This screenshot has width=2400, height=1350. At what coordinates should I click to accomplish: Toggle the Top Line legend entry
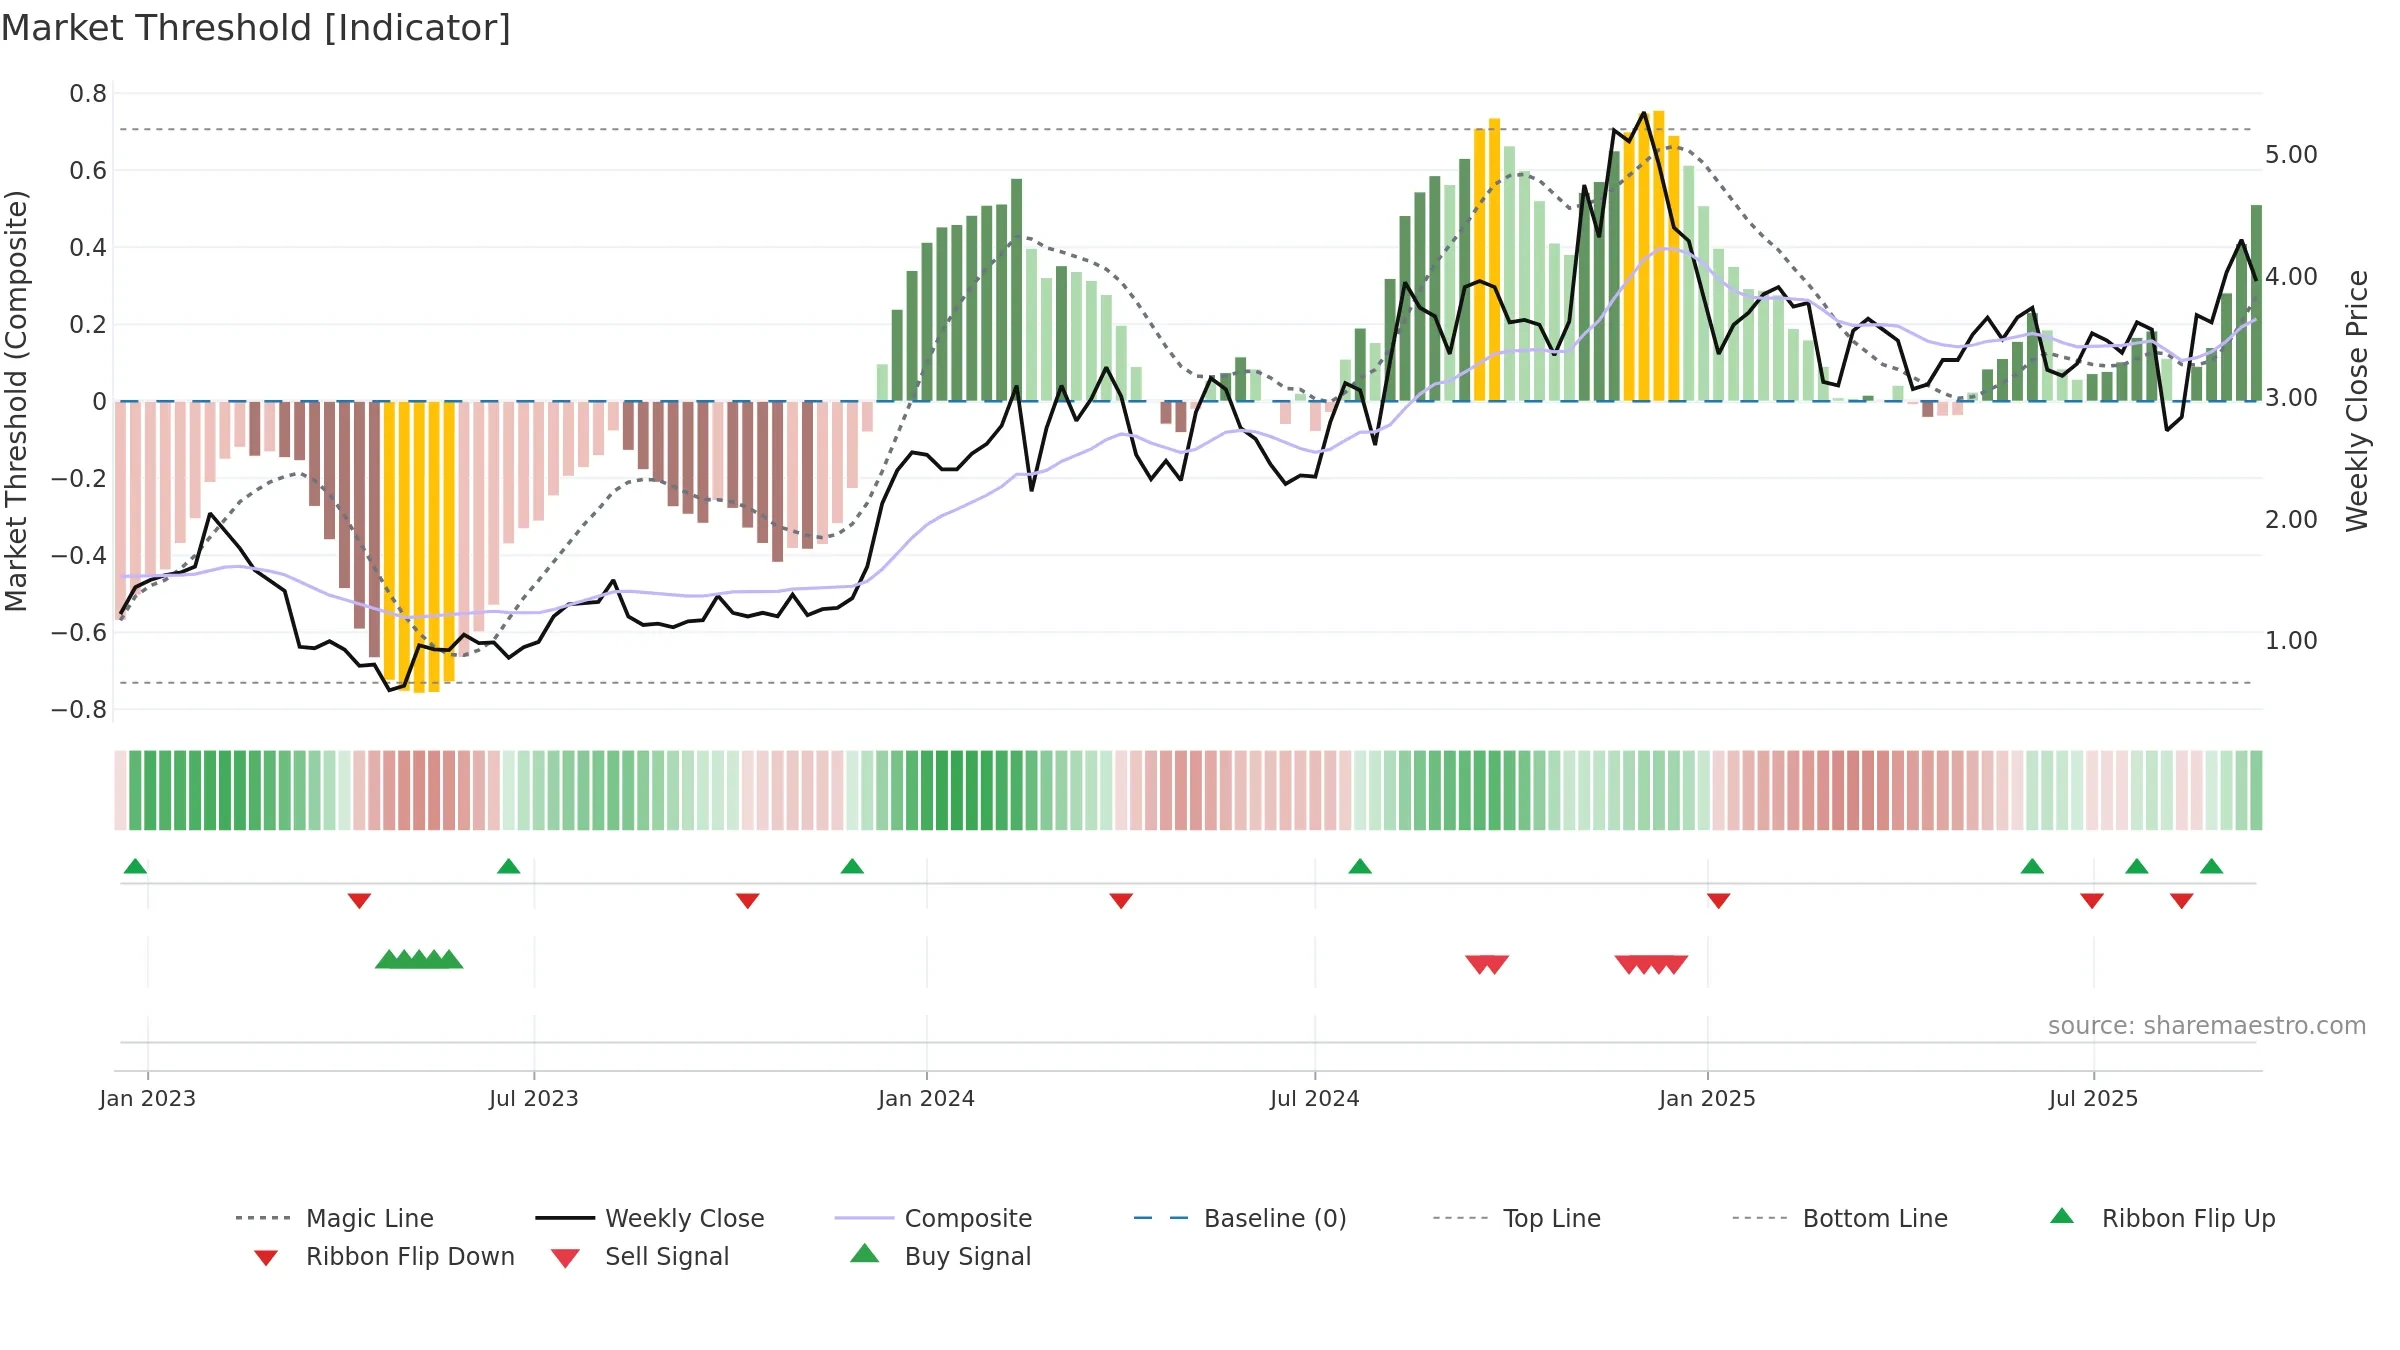1516,1218
